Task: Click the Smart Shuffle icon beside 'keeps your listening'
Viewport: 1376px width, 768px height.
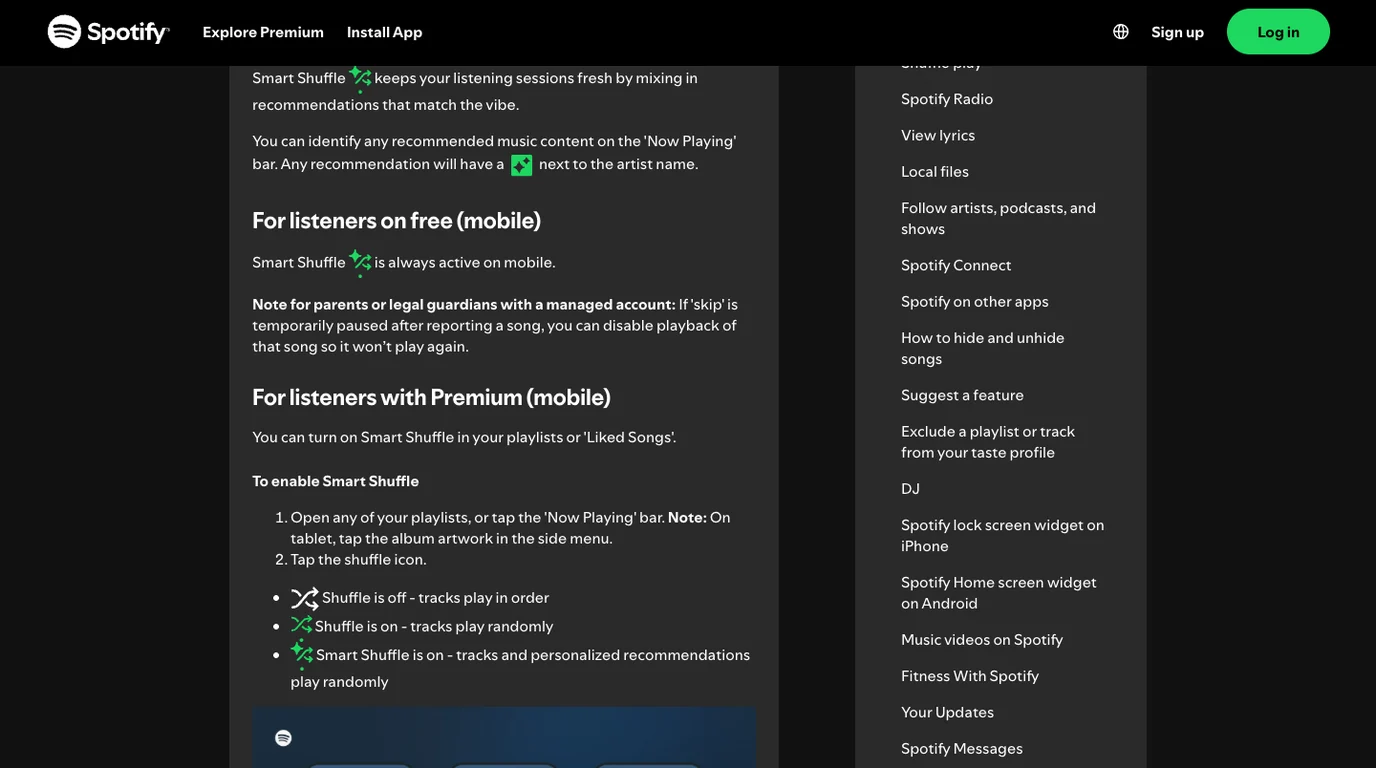Action: point(360,78)
